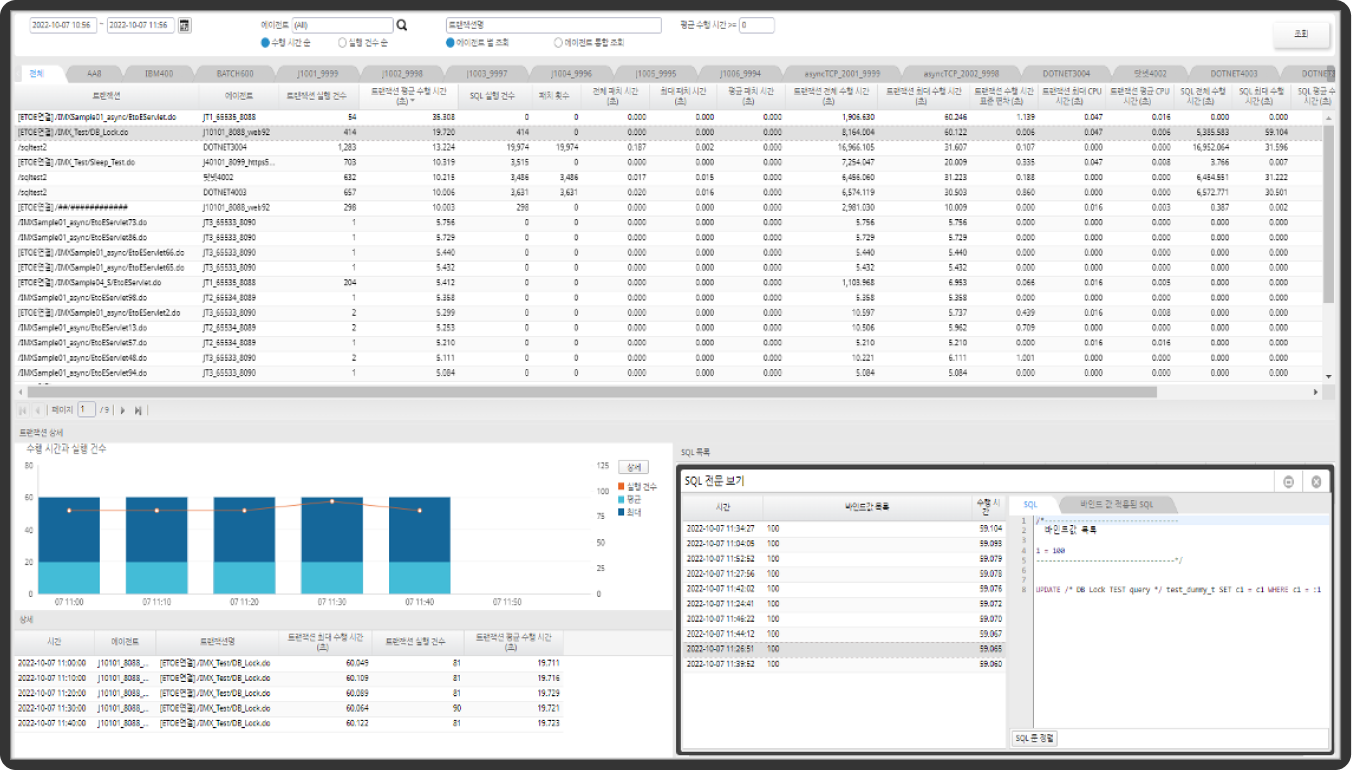
Task: Open the 에이전트 (All) combo box
Action: [342, 25]
